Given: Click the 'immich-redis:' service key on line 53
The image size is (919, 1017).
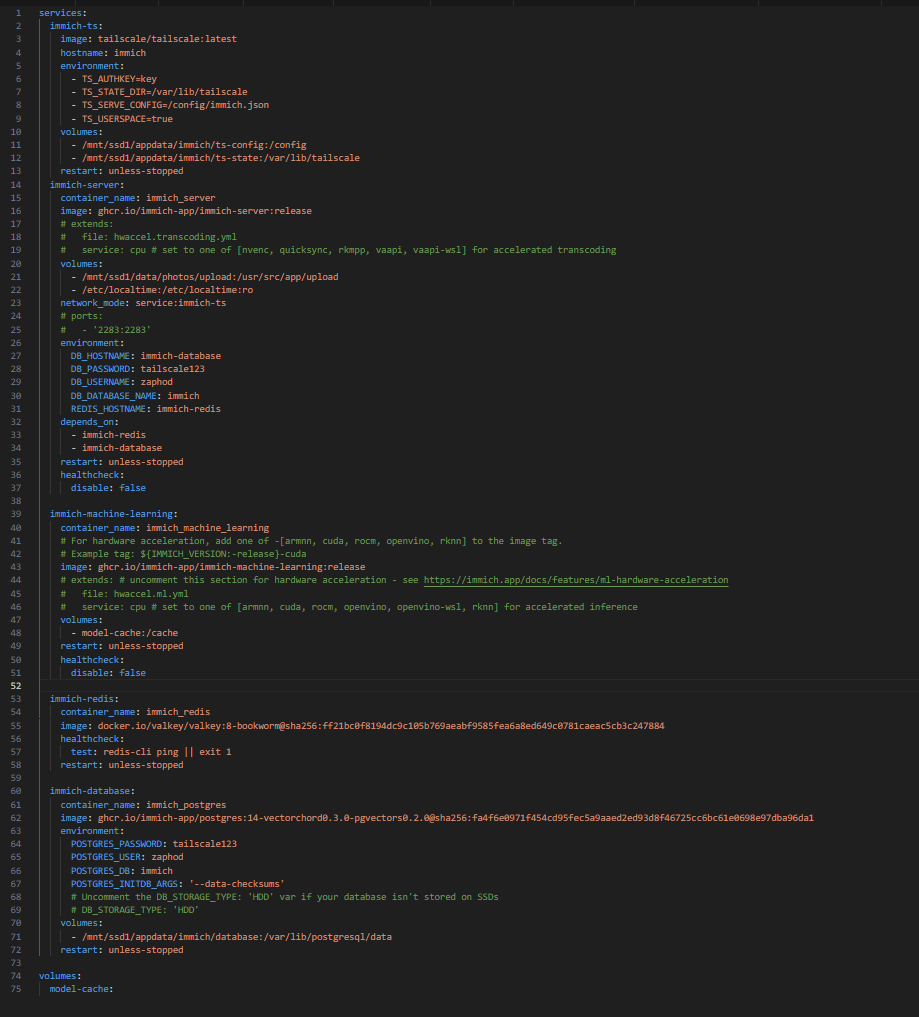Looking at the screenshot, I should pos(84,699).
